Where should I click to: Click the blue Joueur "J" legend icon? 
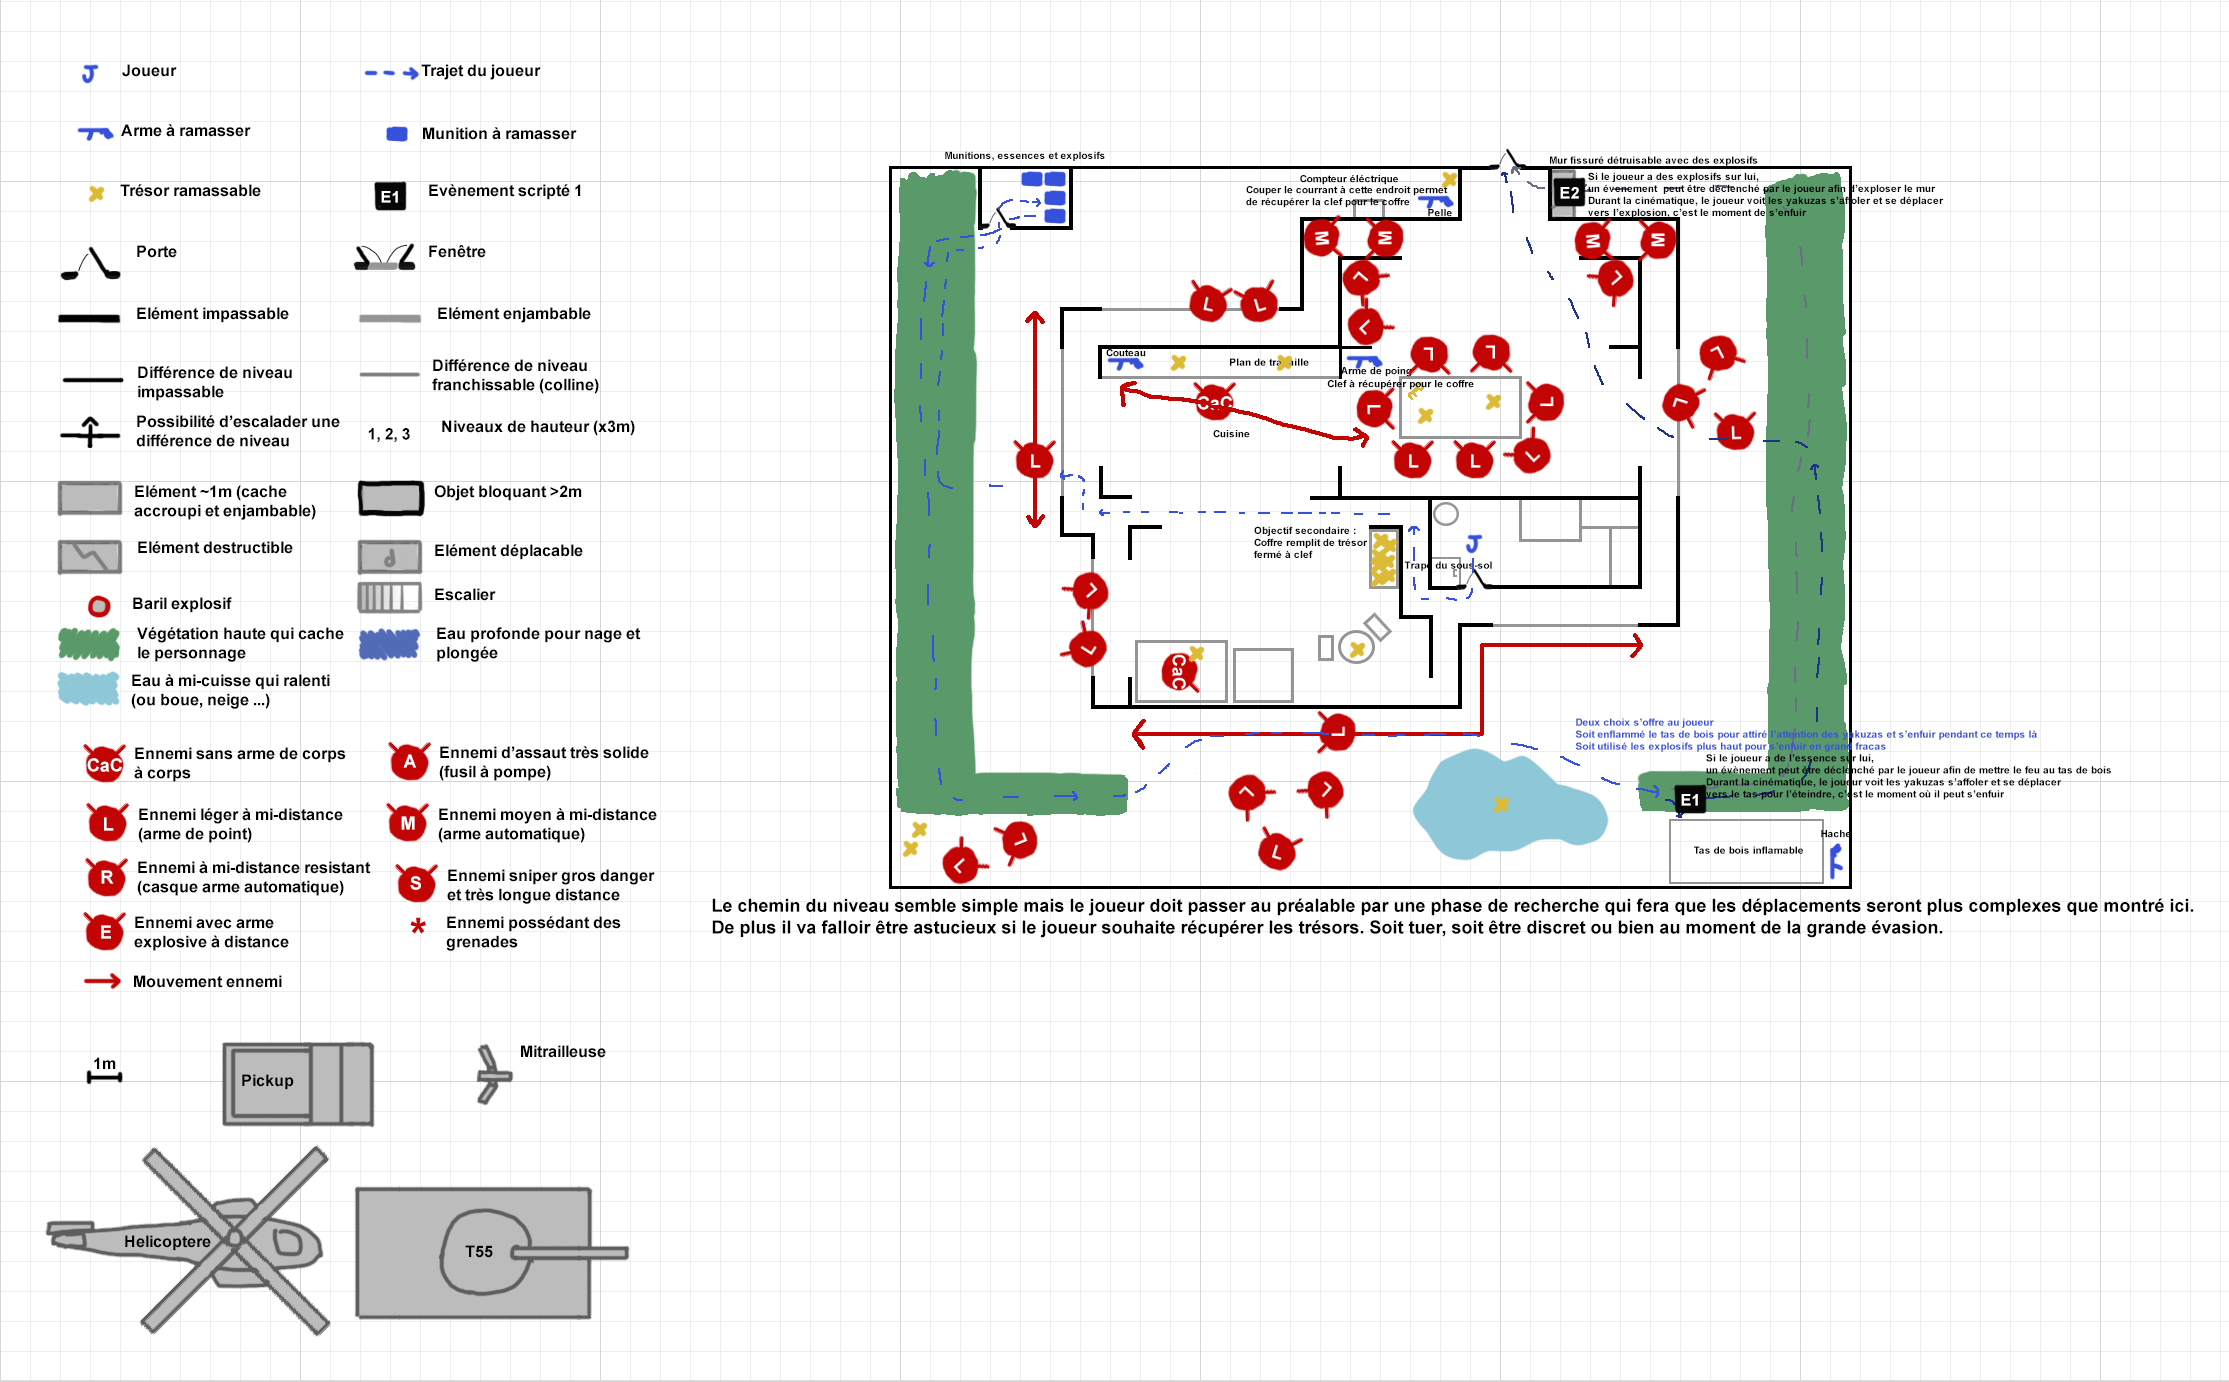[89, 73]
